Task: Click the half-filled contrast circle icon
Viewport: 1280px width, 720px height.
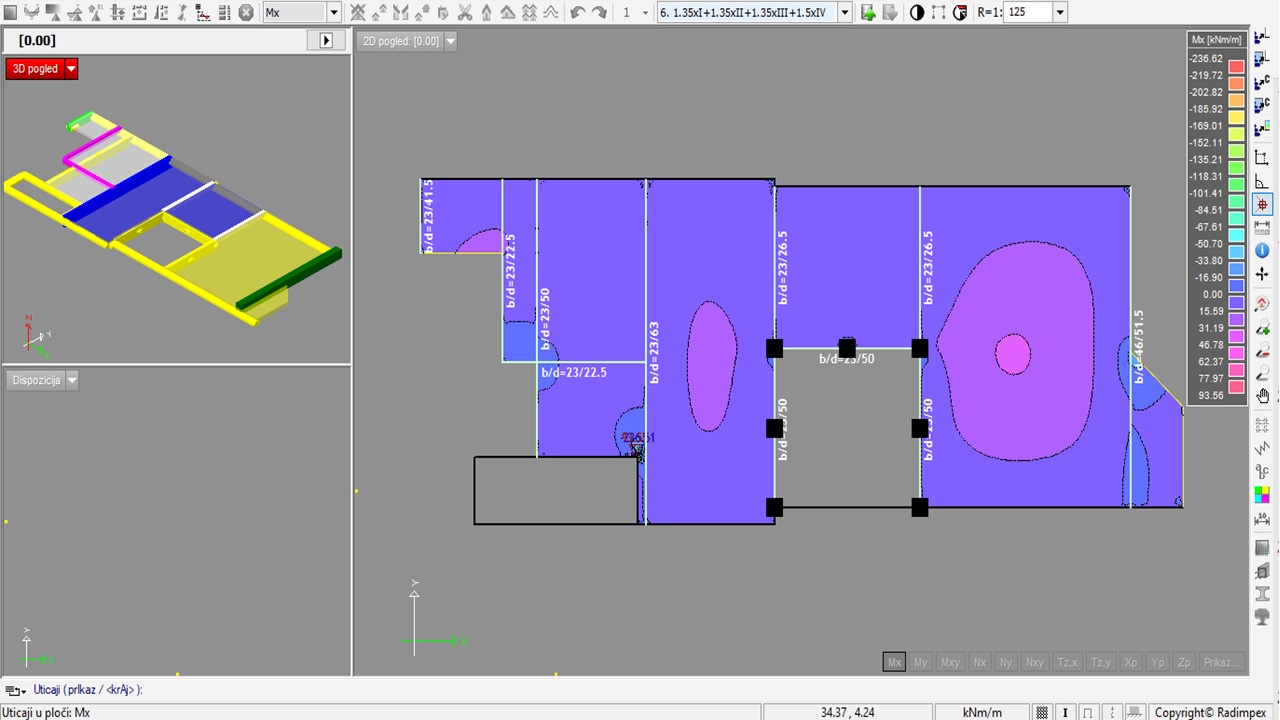Action: 917,13
